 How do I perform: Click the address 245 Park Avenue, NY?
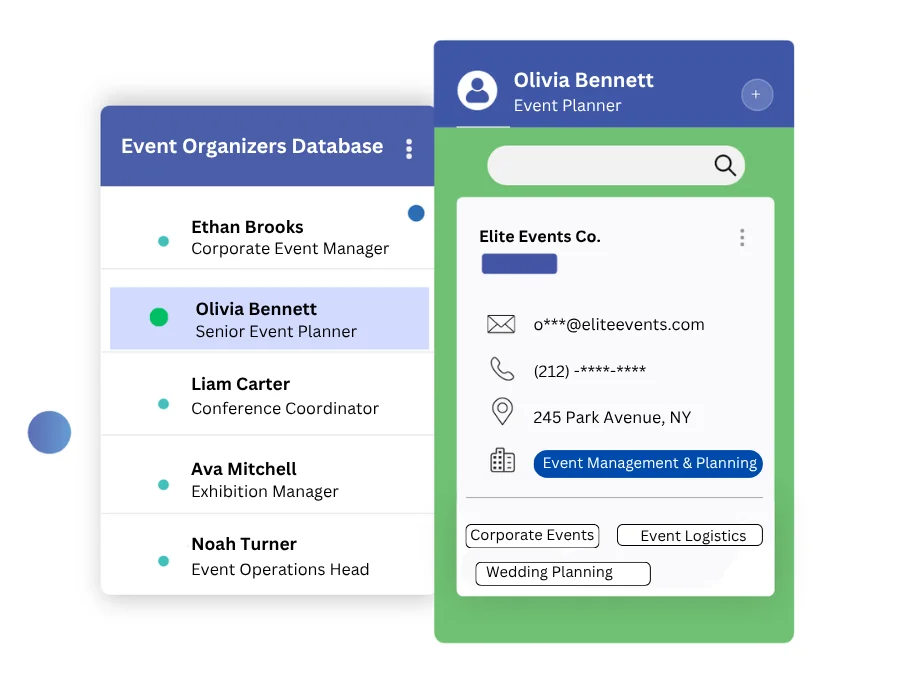[612, 417]
